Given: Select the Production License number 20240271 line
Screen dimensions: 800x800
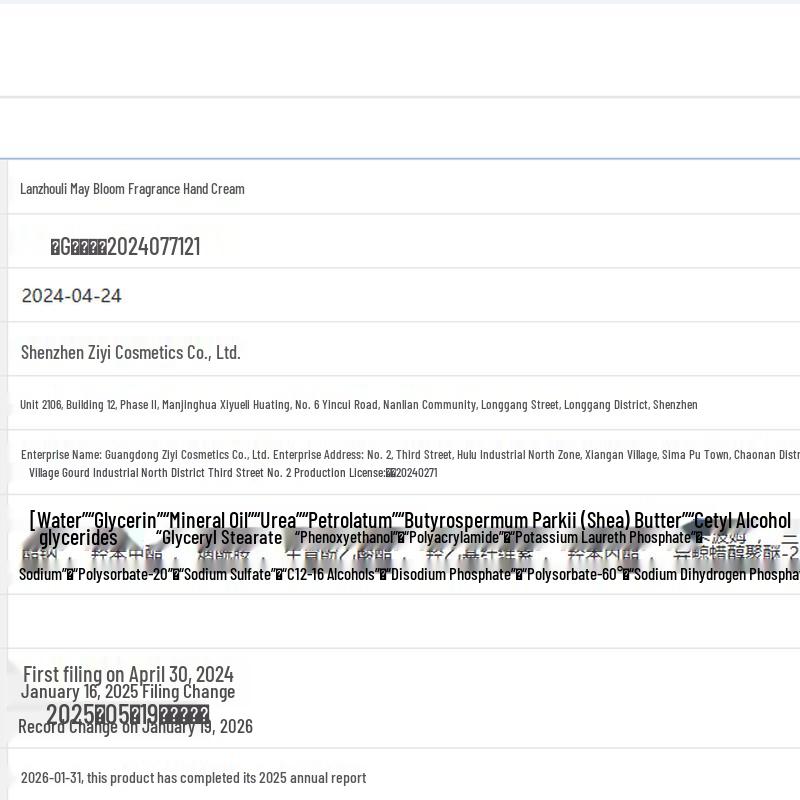Looking at the screenshot, I should pos(233,473).
